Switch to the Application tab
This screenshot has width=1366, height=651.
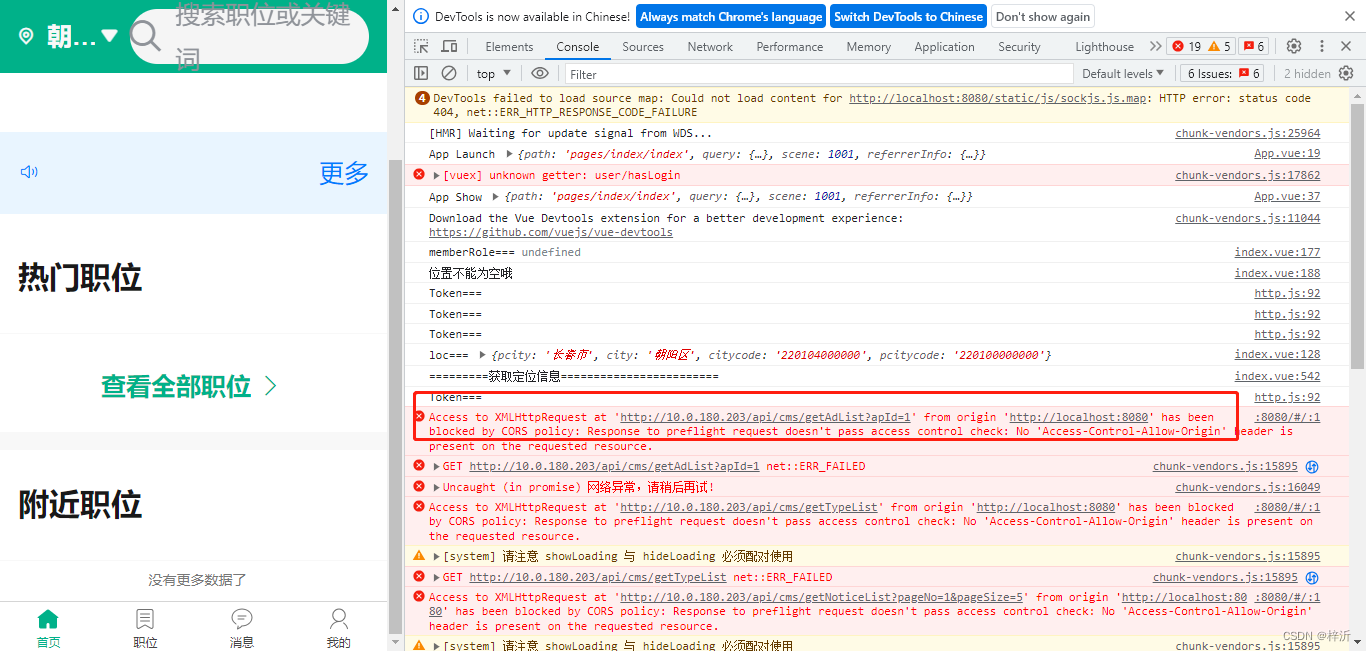pyautogui.click(x=944, y=47)
